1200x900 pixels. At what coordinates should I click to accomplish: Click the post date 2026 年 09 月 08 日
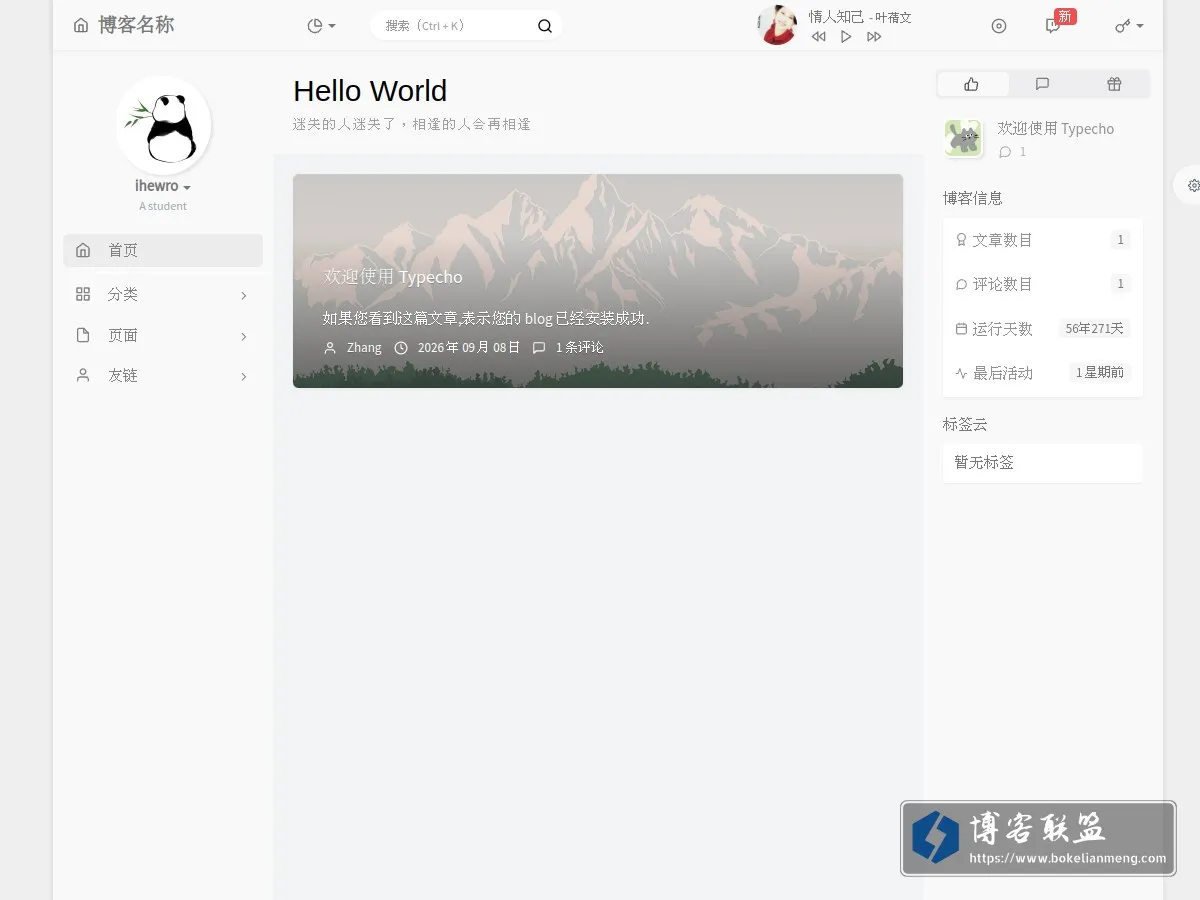469,348
